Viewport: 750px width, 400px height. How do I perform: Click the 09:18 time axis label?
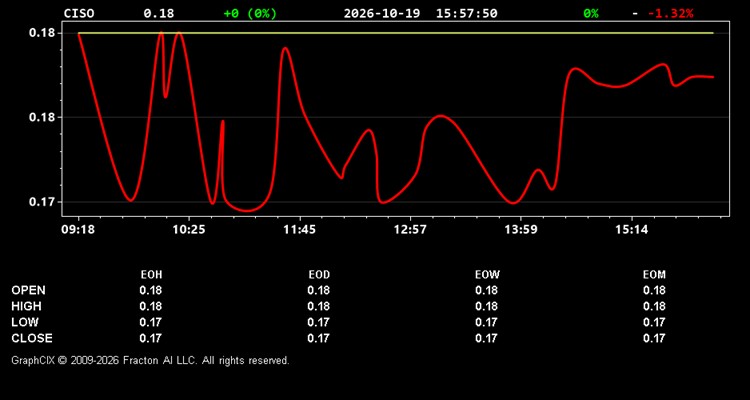[78, 230]
